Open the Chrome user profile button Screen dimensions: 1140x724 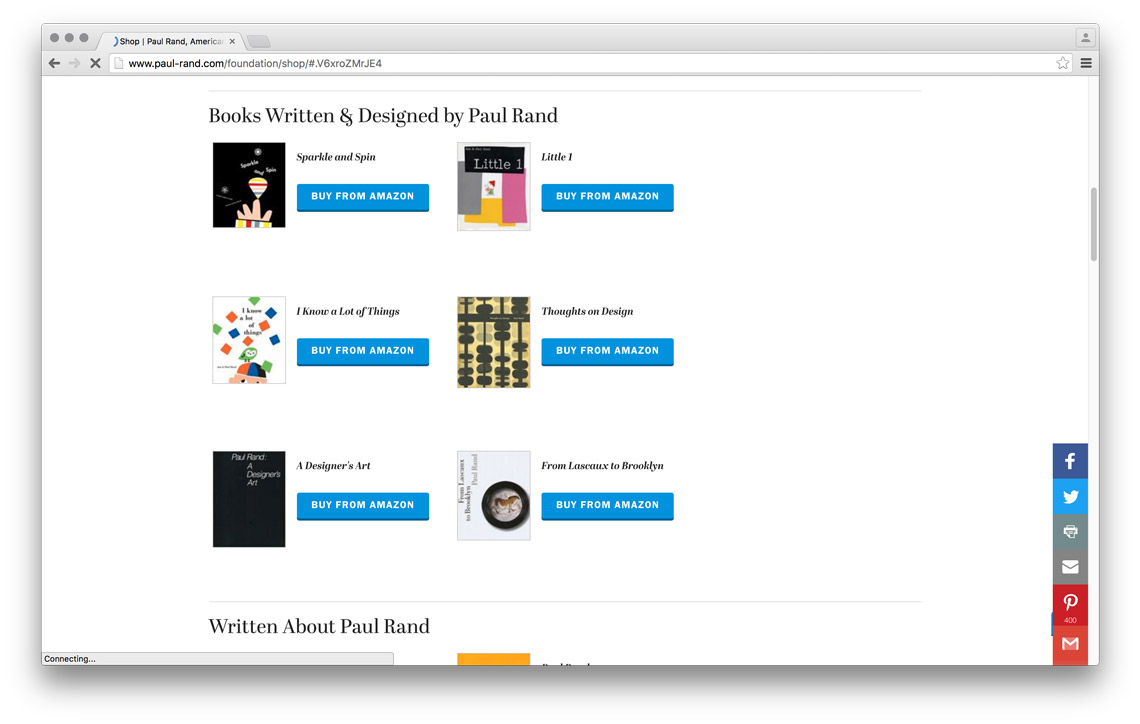(1085, 37)
